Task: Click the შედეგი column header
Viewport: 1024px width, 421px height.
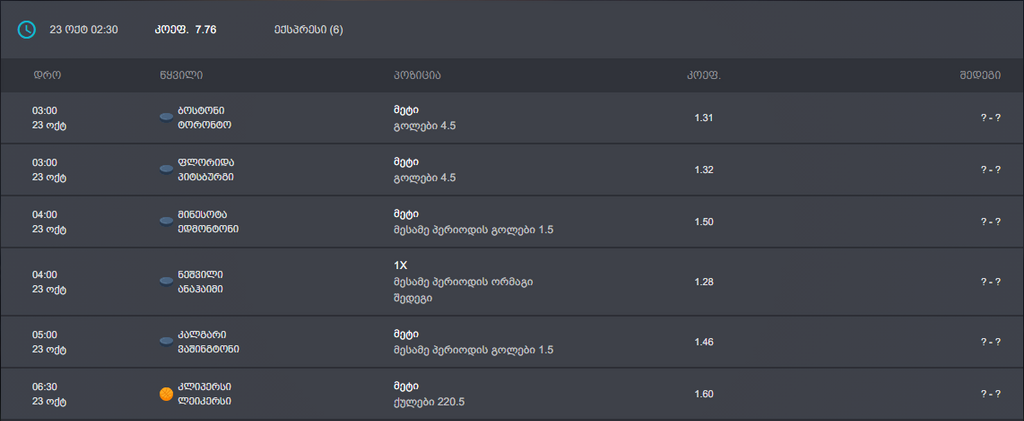Action: tap(981, 75)
